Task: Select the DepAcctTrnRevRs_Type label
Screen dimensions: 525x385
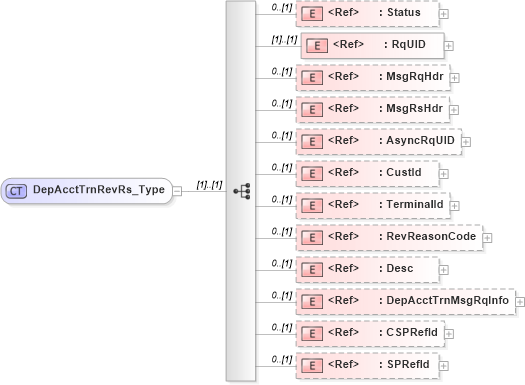Action: 99,190
